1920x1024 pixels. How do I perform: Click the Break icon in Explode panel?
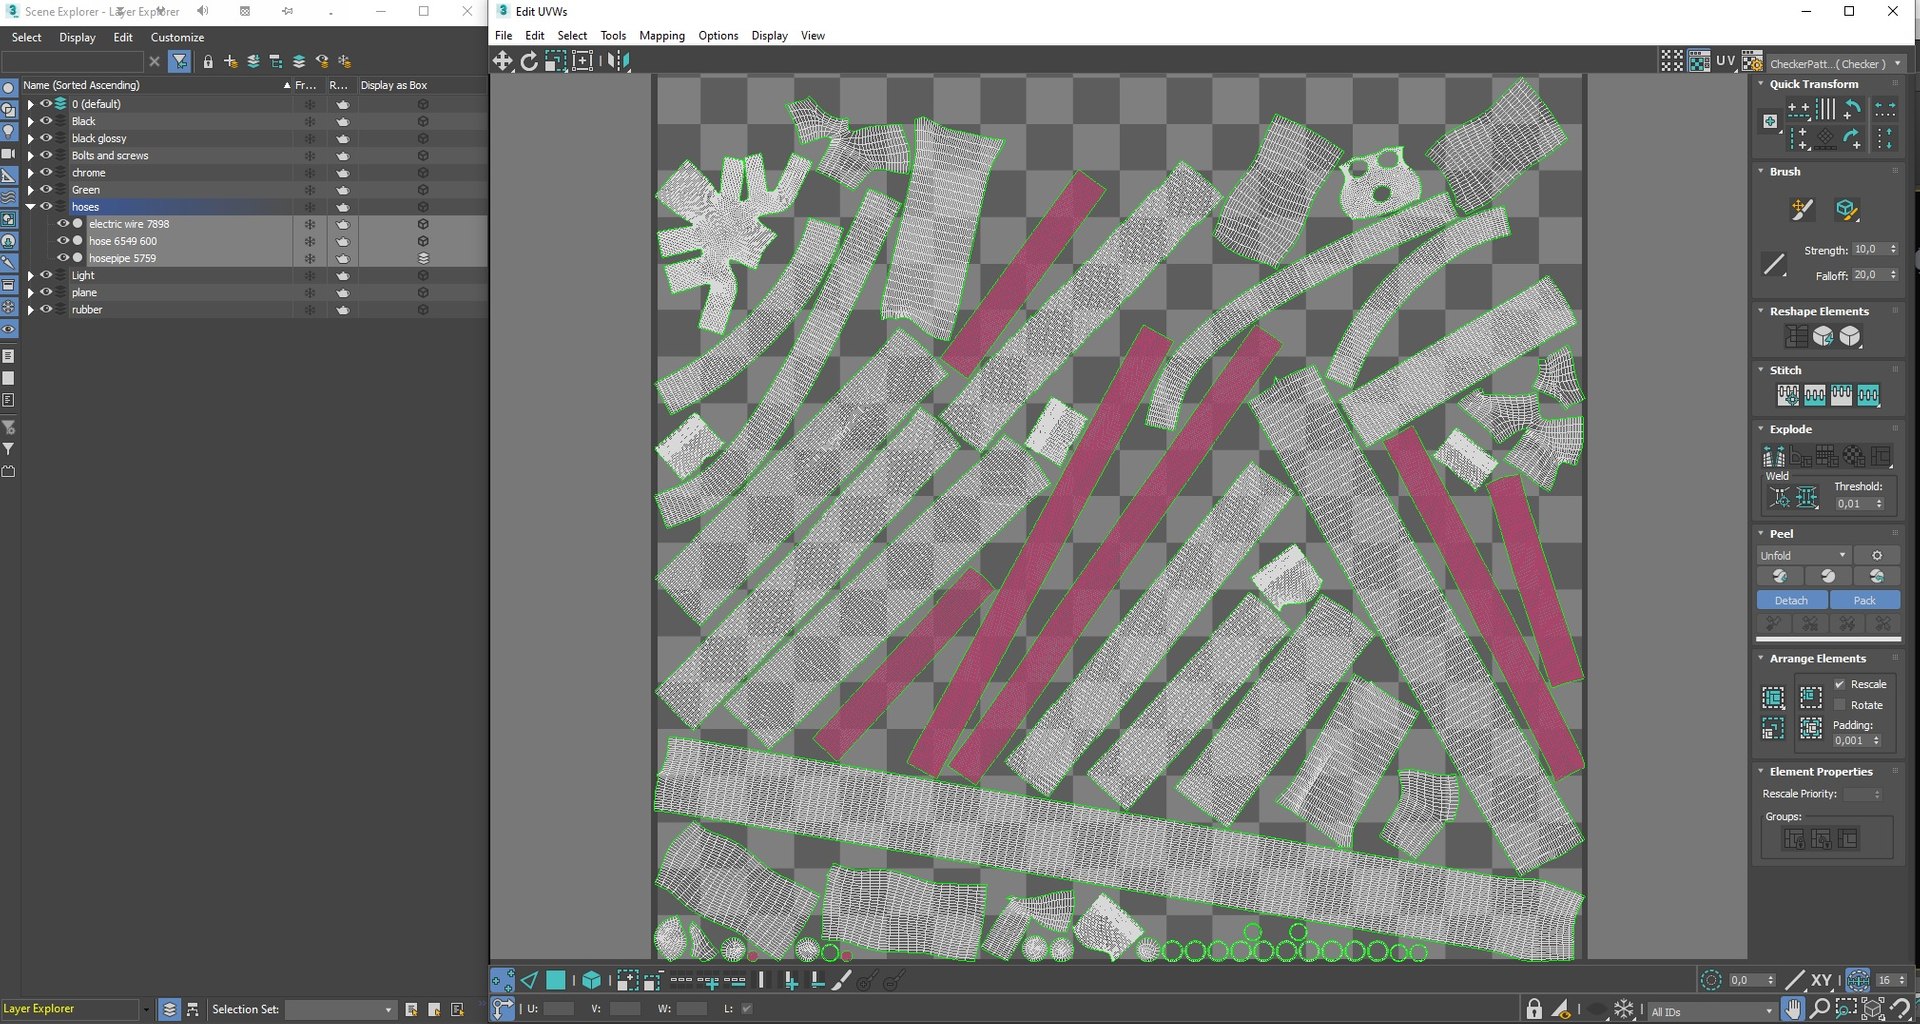[1774, 457]
